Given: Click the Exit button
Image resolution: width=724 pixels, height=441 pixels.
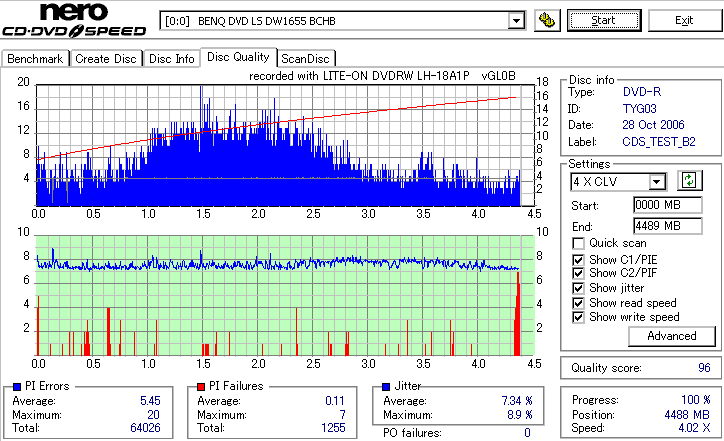Looking at the screenshot, I should (x=684, y=21).
